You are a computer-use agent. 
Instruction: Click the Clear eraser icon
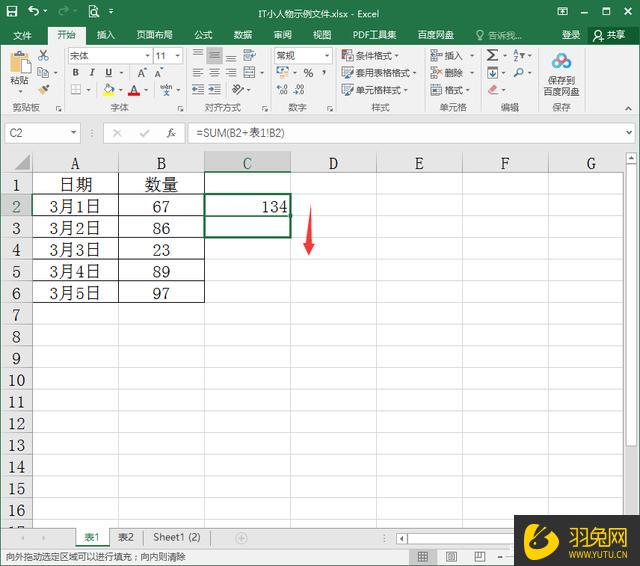point(493,89)
